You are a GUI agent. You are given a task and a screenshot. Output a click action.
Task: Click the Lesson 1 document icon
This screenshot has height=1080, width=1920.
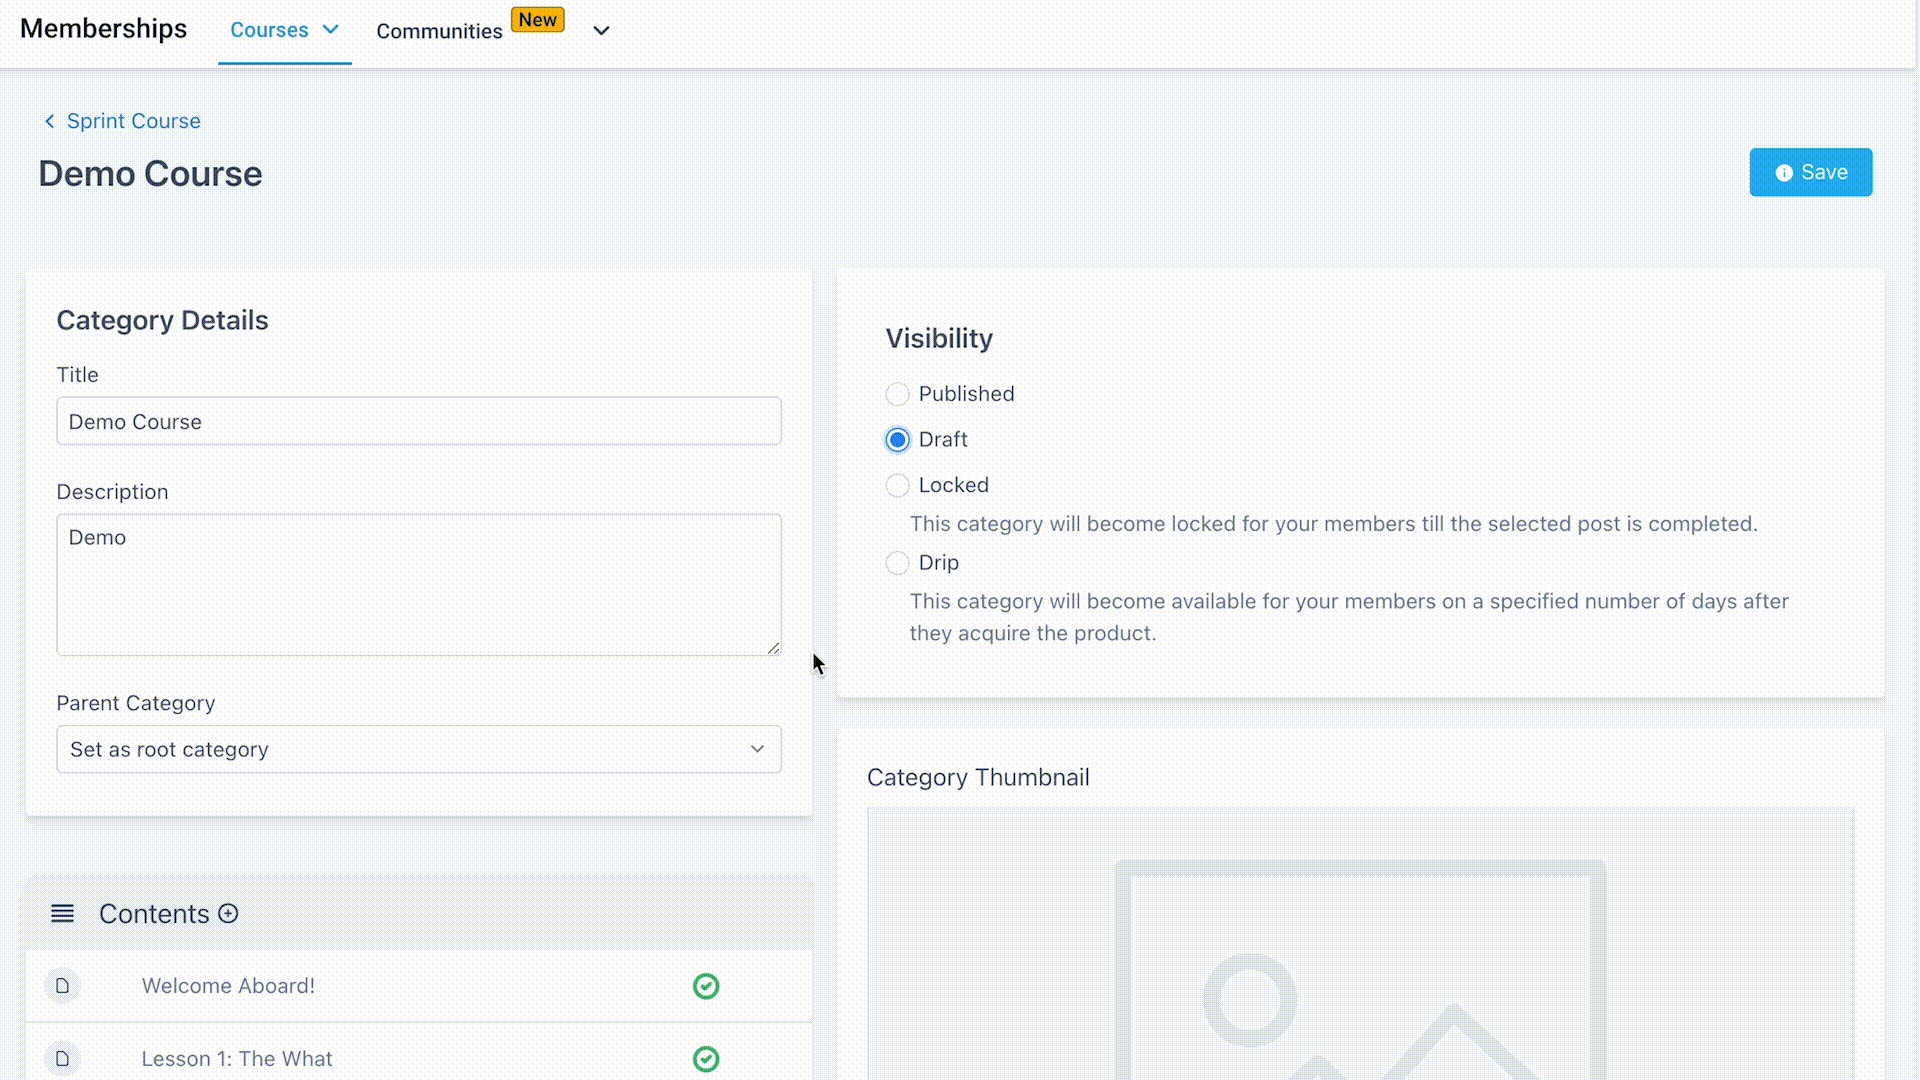62,1058
